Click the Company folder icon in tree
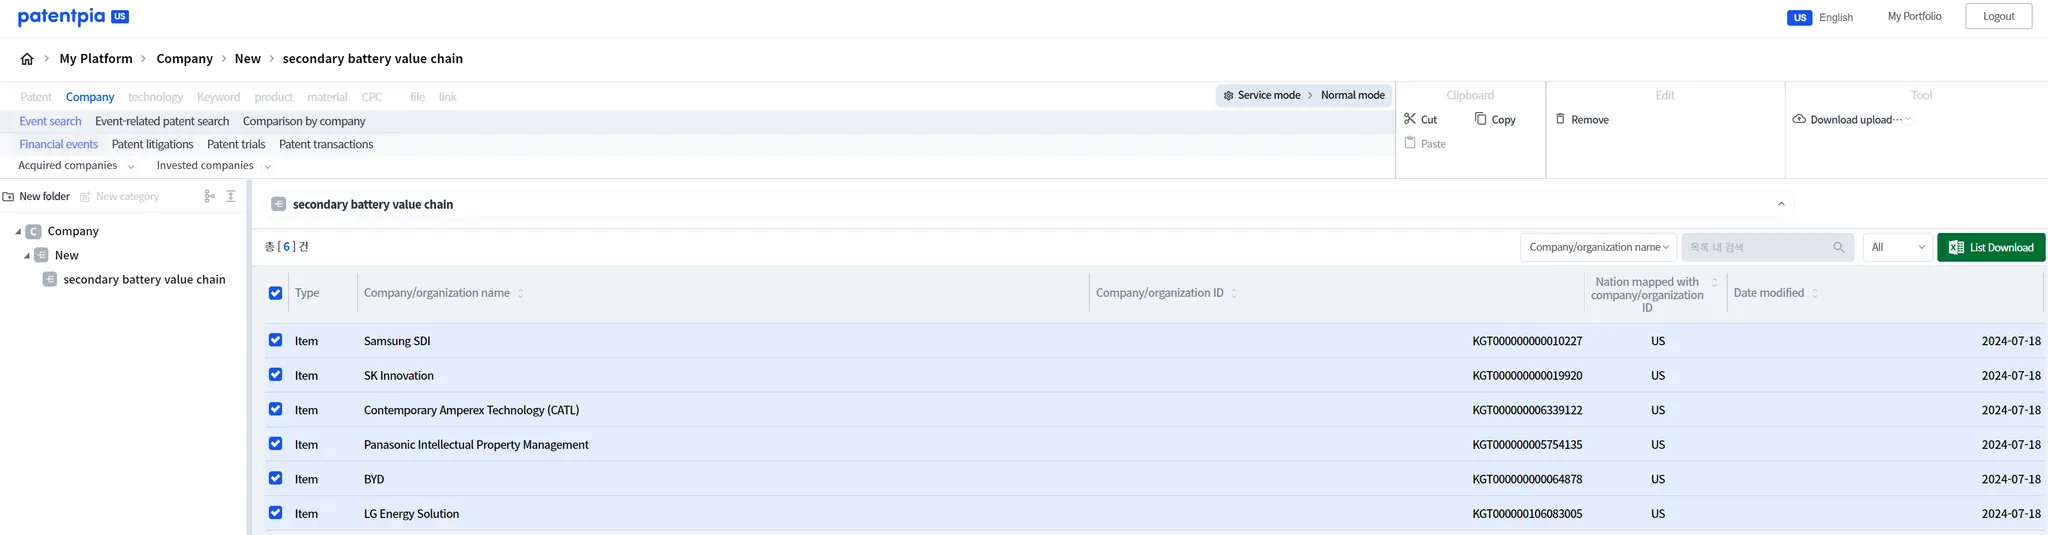 pyautogui.click(x=34, y=231)
